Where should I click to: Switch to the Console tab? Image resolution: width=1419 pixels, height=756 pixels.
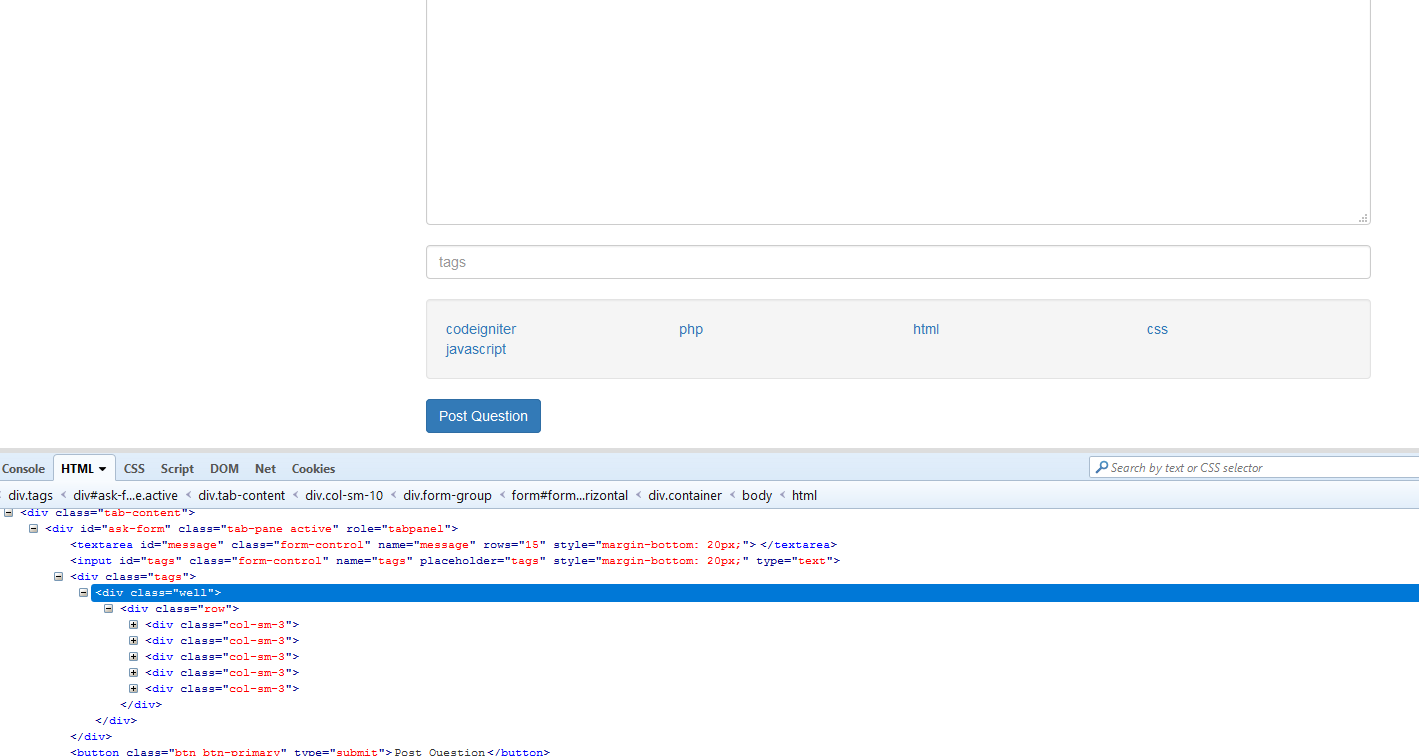point(23,468)
